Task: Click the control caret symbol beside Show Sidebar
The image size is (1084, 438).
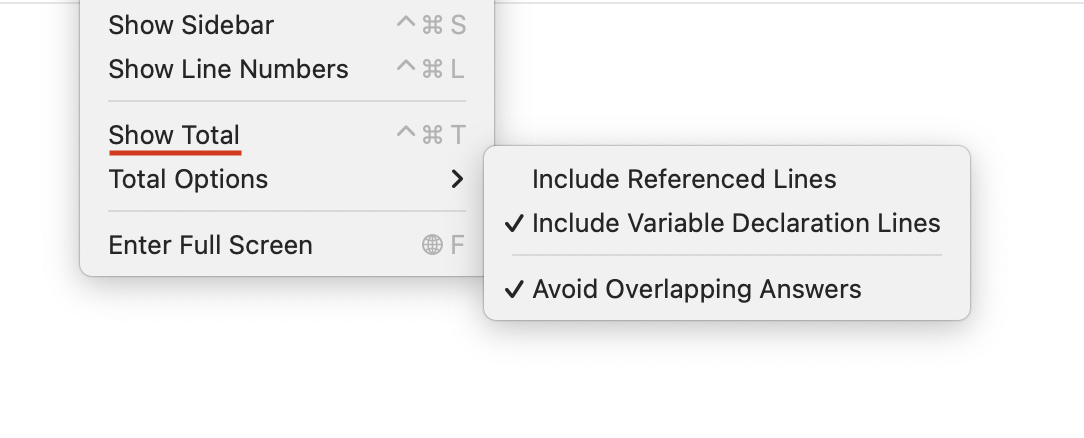Action: point(406,21)
